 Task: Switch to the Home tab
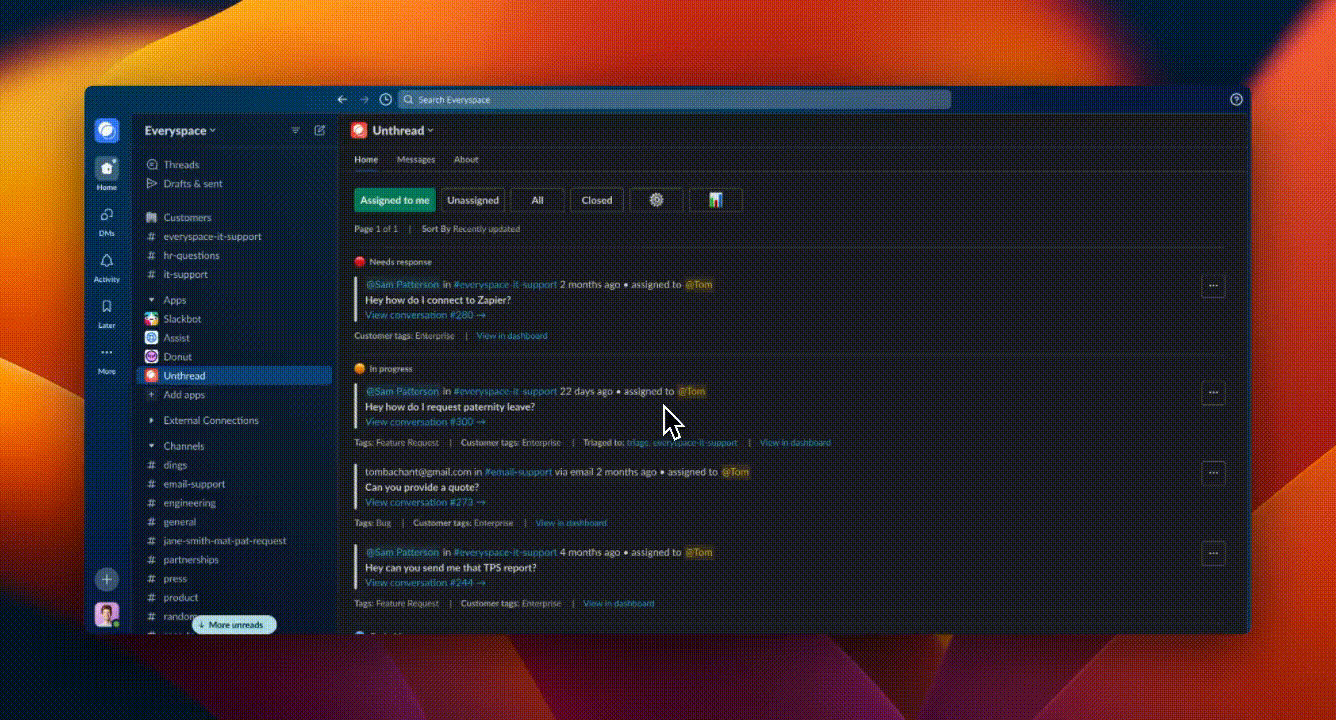(366, 160)
